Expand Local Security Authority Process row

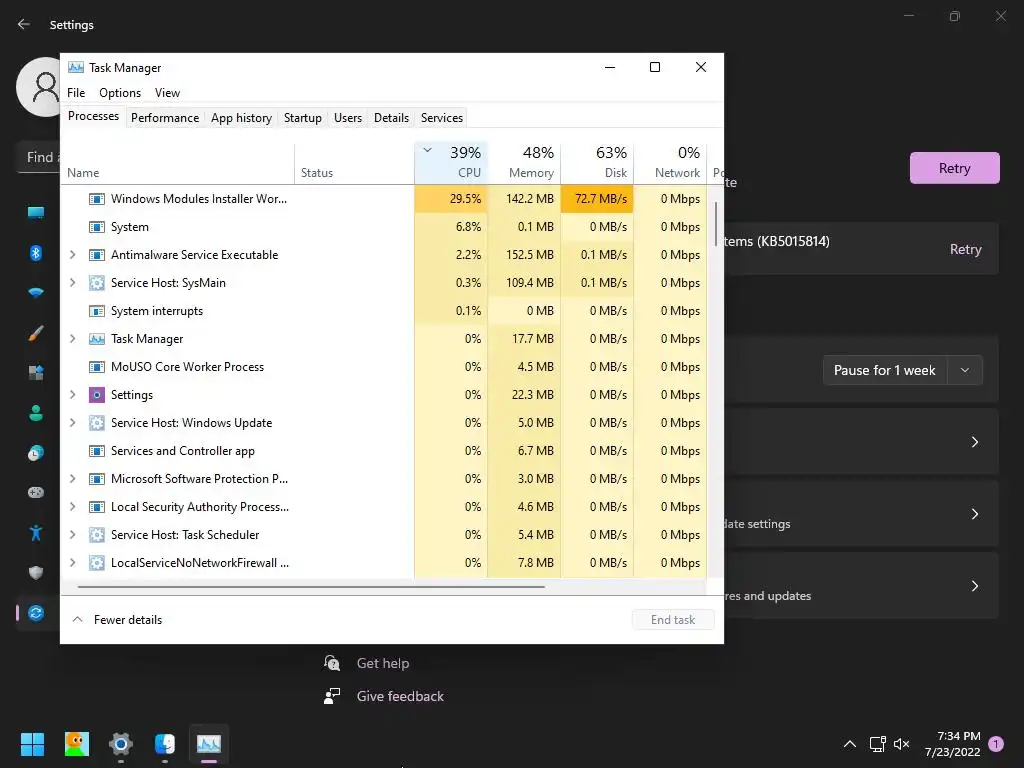pos(72,507)
